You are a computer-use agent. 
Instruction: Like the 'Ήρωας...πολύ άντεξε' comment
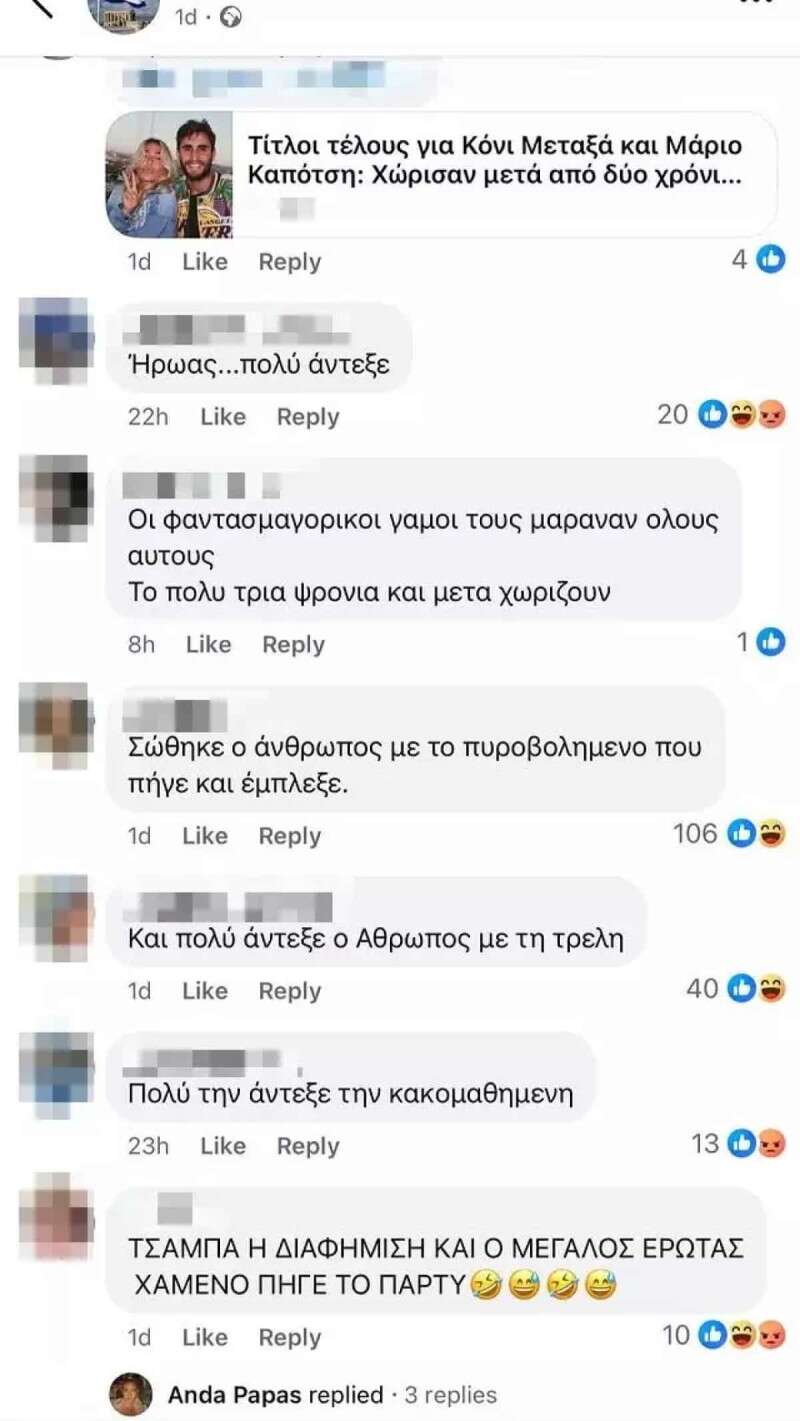click(x=223, y=417)
